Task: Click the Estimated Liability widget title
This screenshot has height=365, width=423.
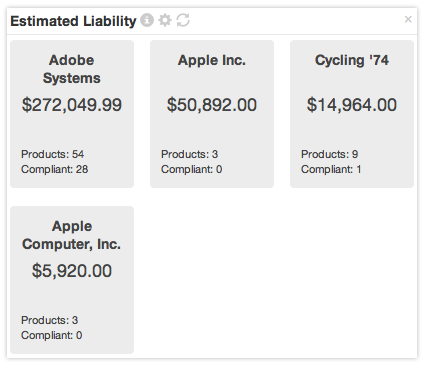Action: coord(73,21)
